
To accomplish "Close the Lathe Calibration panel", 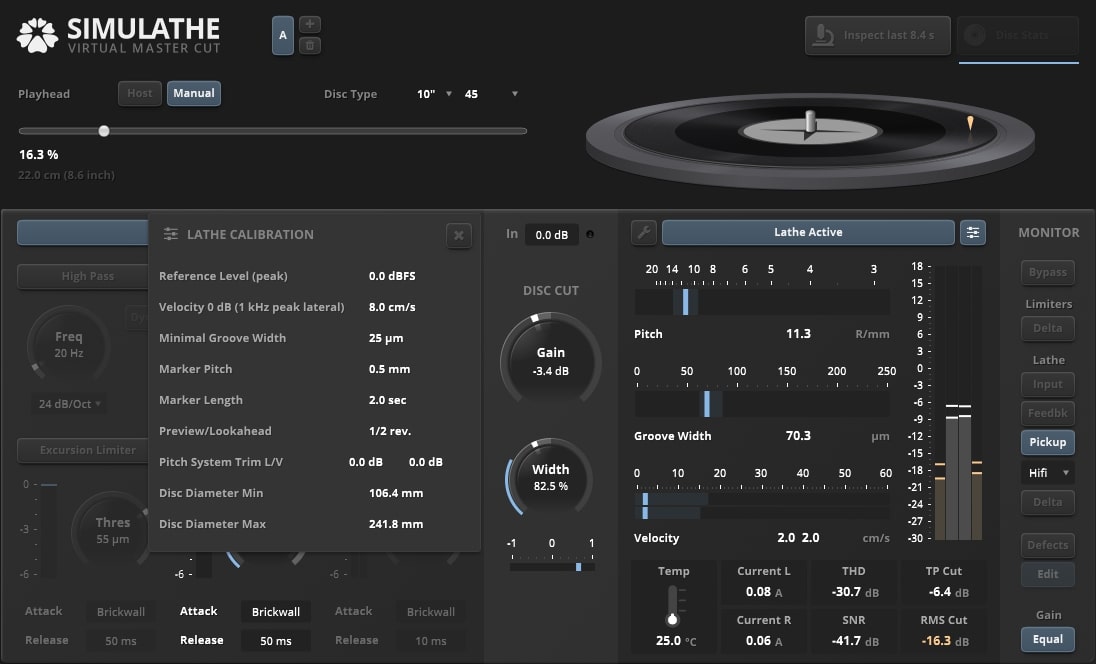I will pos(458,235).
